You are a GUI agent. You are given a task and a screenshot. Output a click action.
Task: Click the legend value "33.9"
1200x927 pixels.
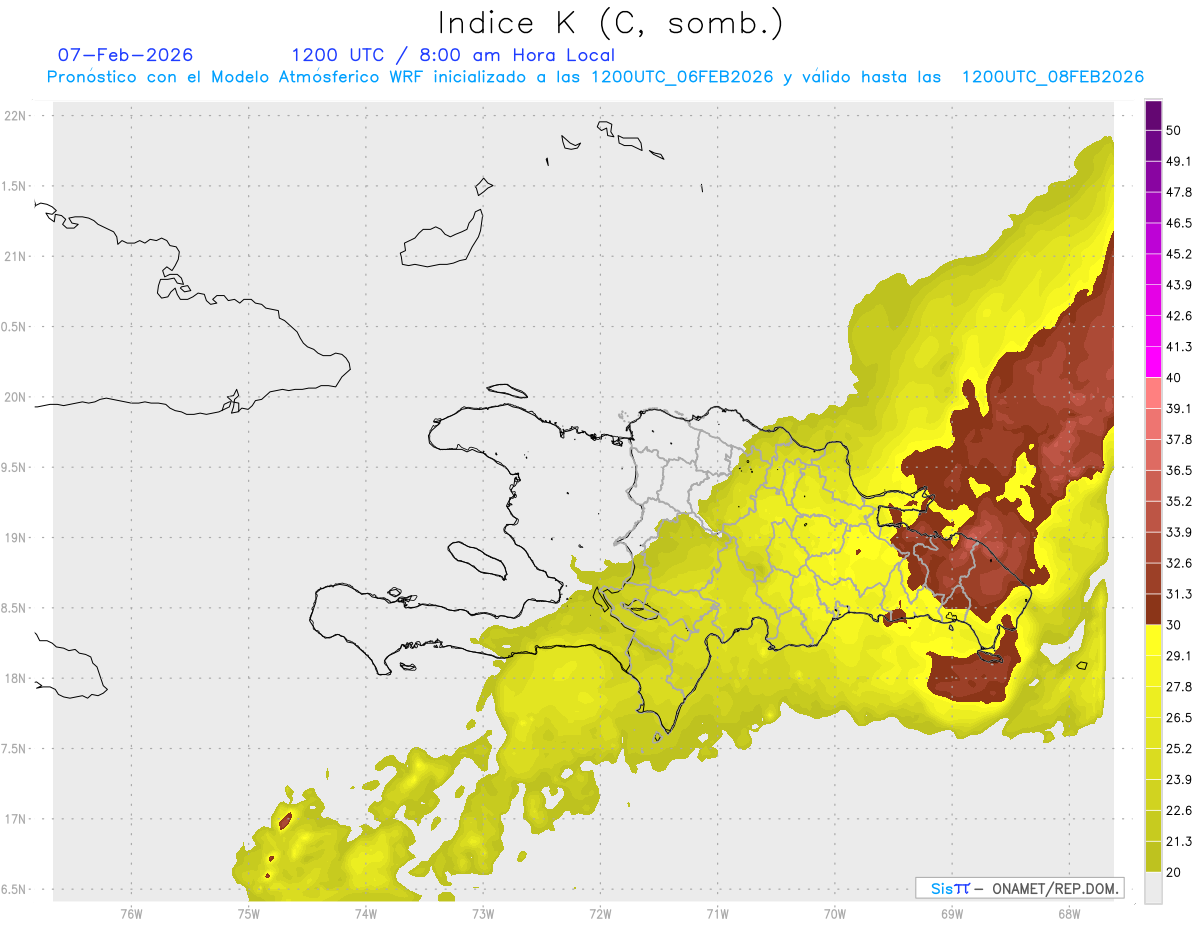click(x=1179, y=532)
